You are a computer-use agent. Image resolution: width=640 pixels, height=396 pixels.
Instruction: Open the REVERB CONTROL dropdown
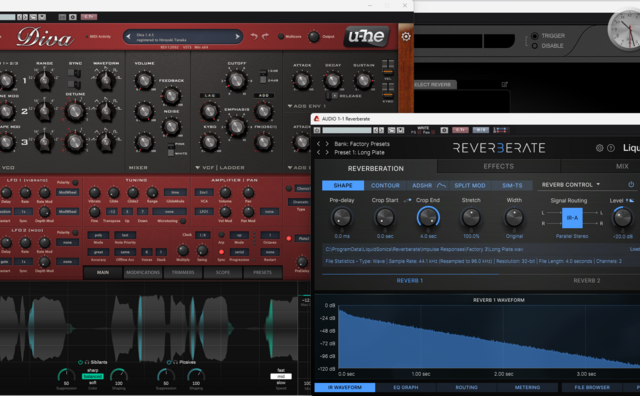[571, 185]
